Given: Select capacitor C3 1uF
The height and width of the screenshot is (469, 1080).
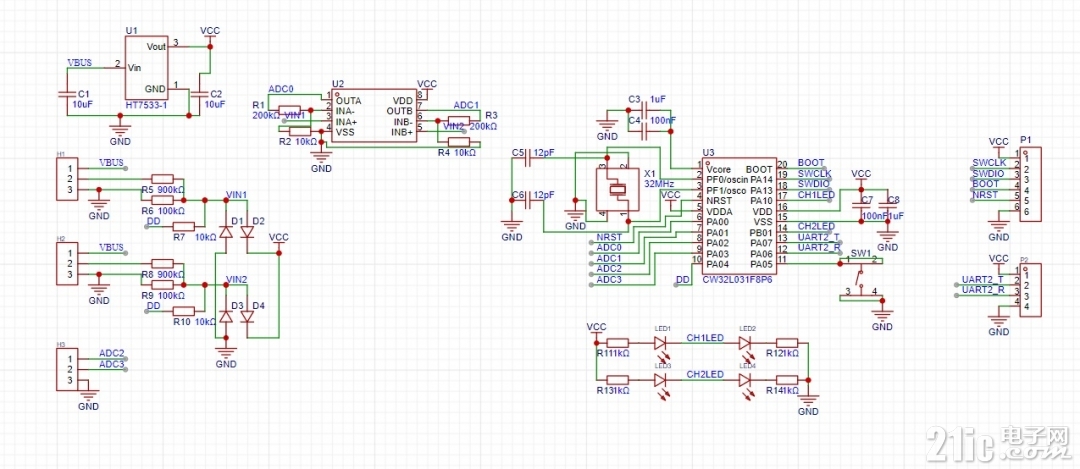Looking at the screenshot, I should (645, 110).
